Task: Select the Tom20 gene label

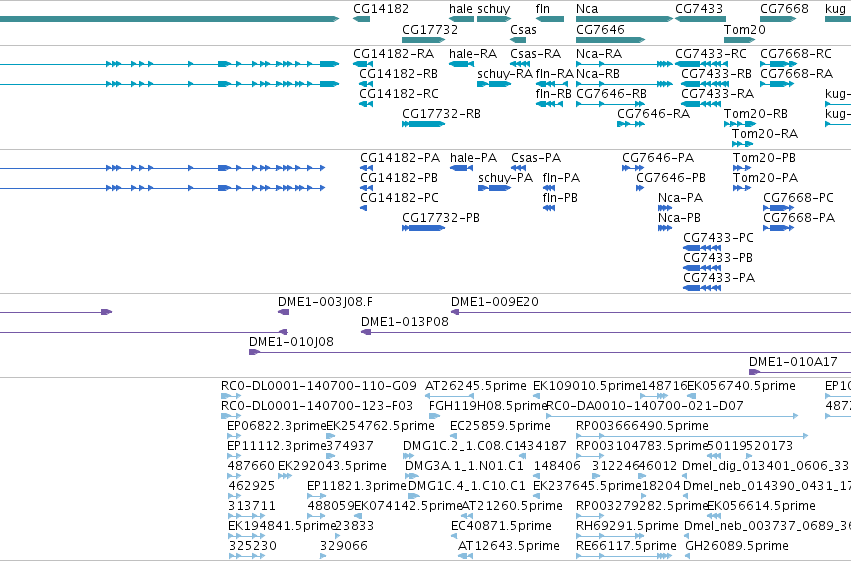Action: click(745, 29)
